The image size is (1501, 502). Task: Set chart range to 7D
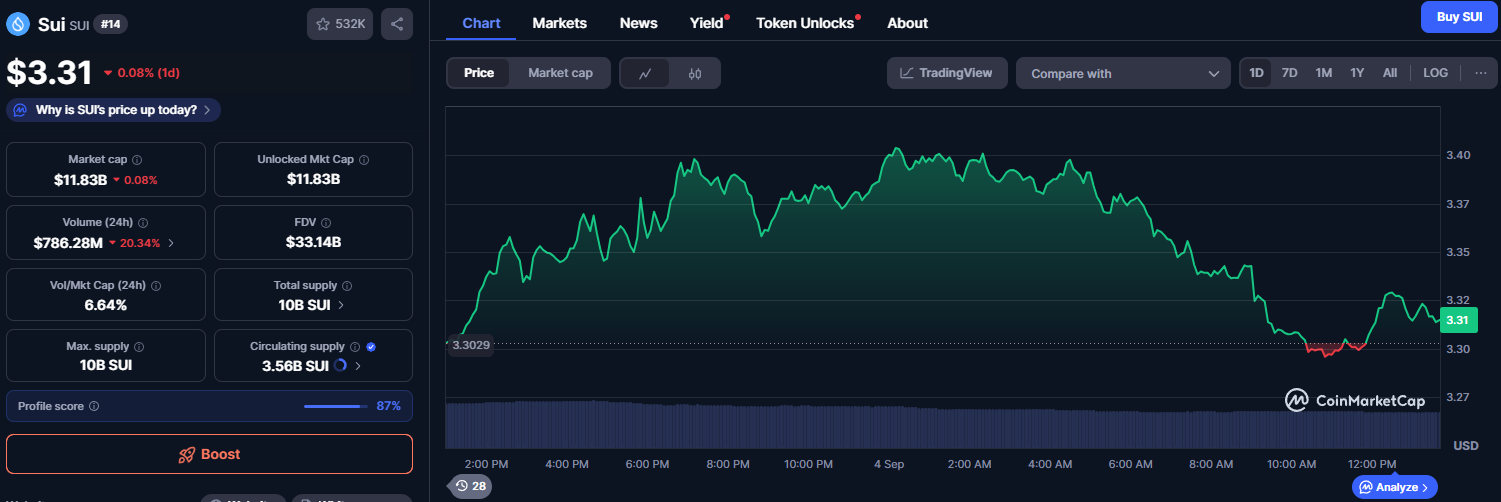[x=1290, y=73]
